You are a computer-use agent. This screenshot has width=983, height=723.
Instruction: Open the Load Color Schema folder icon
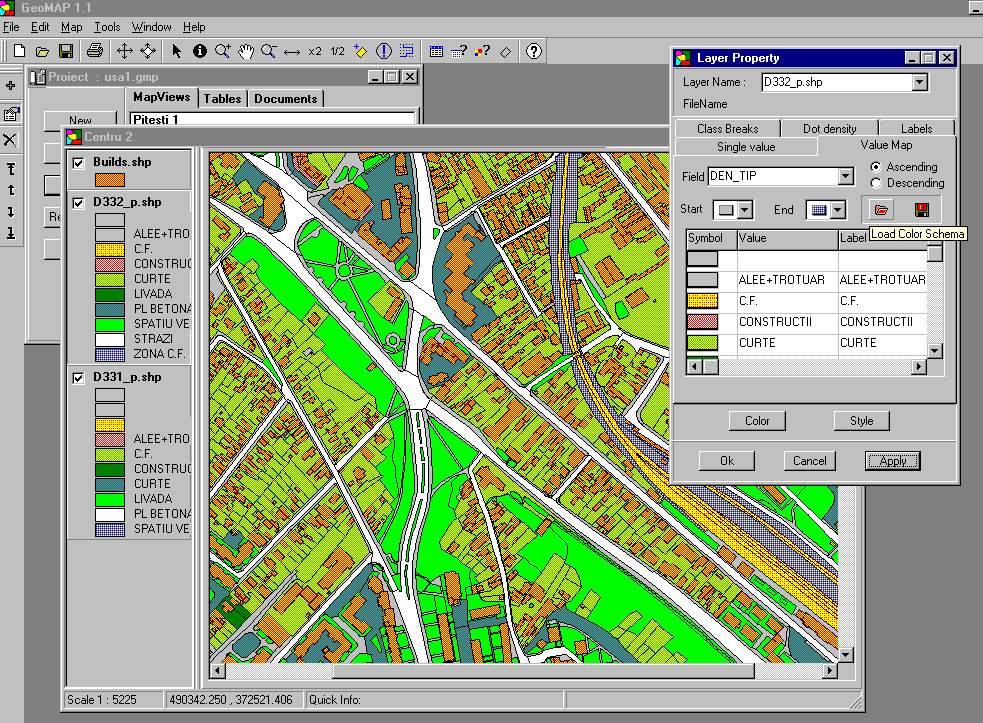881,210
